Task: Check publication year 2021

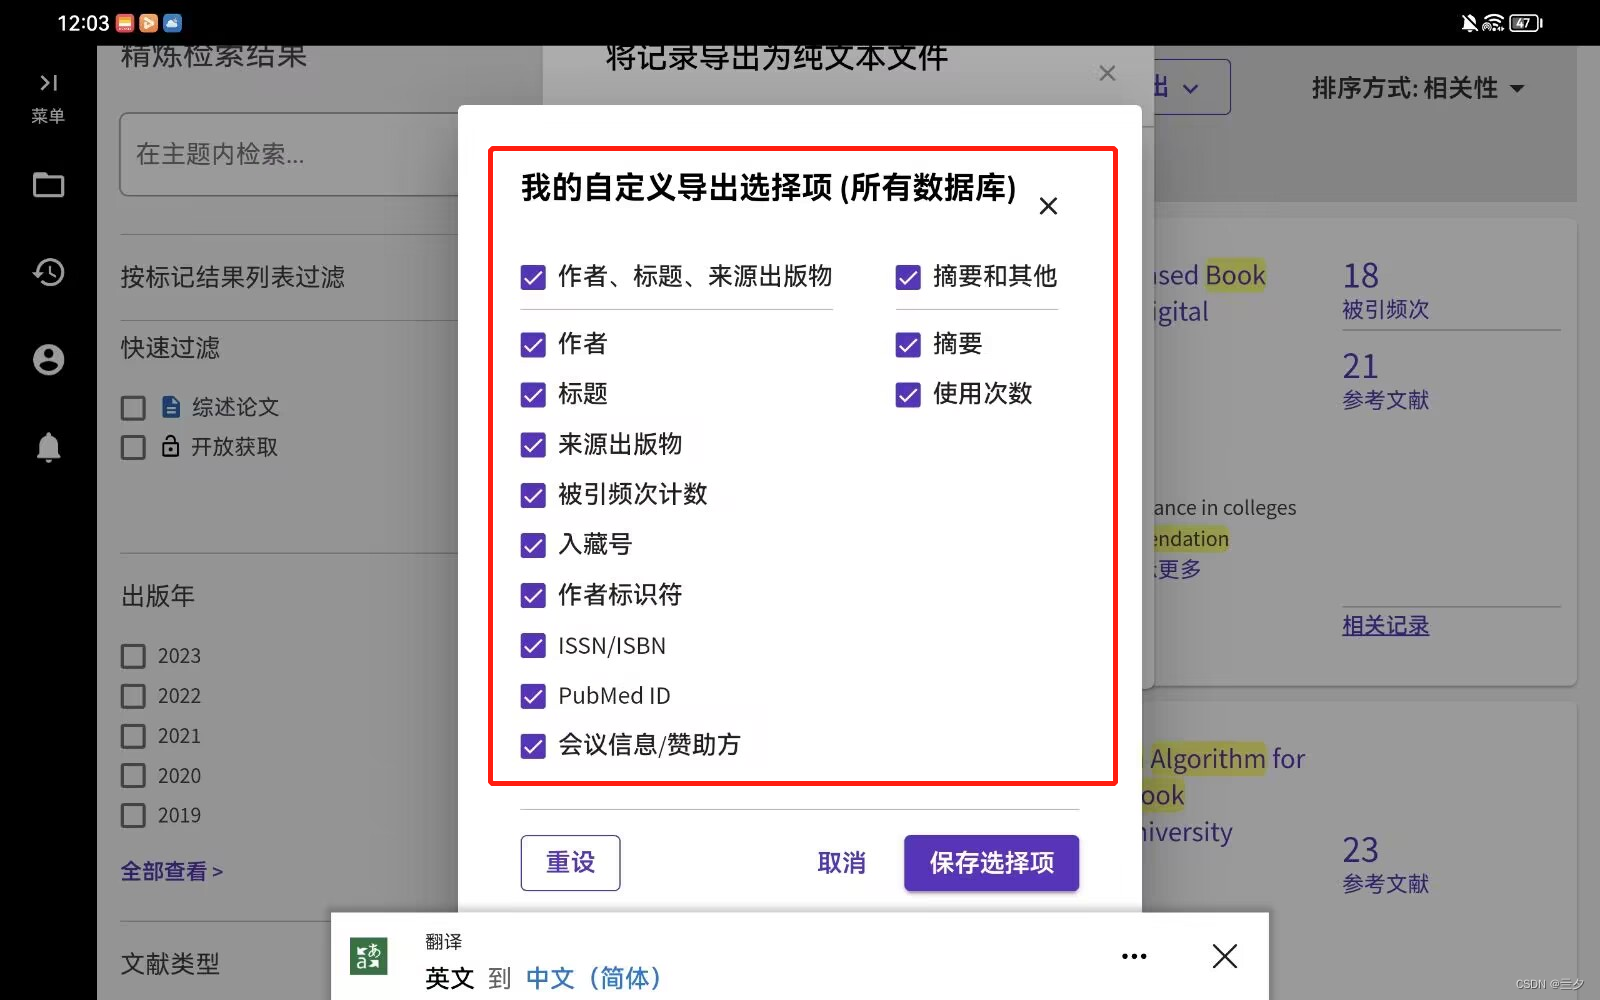Action: [133, 736]
